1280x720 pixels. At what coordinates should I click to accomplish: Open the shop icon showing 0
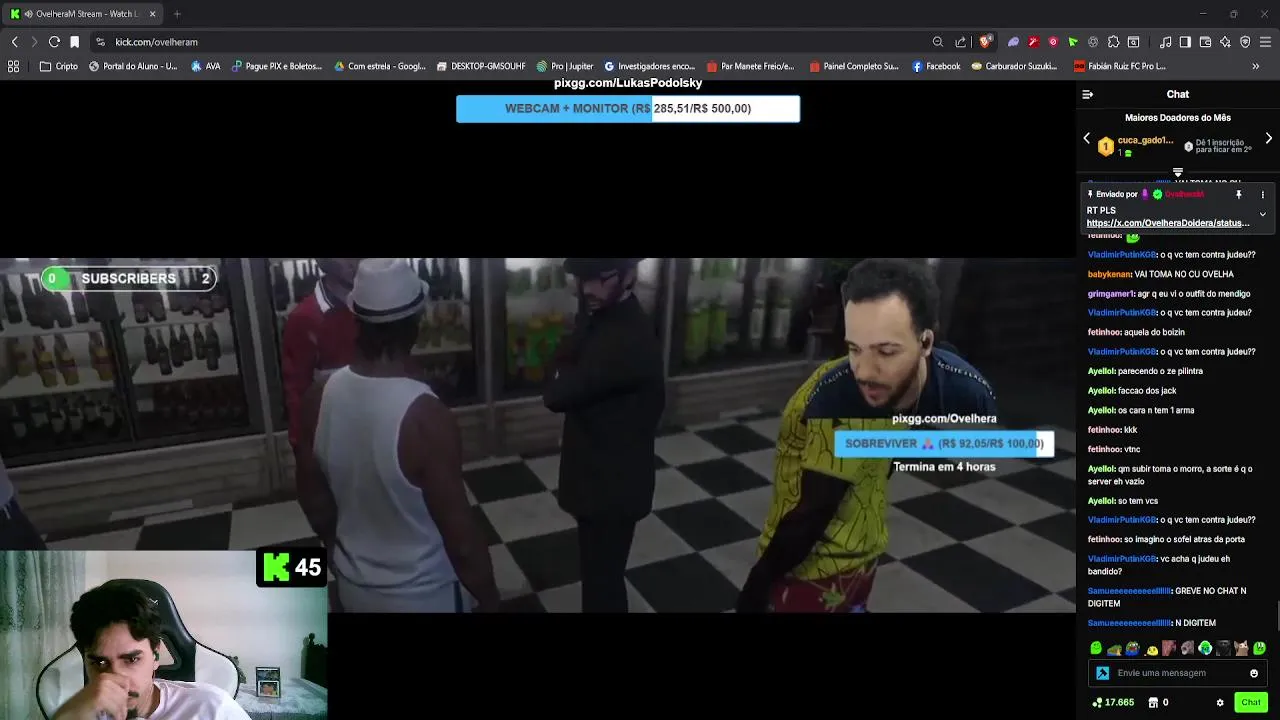pos(1158,703)
